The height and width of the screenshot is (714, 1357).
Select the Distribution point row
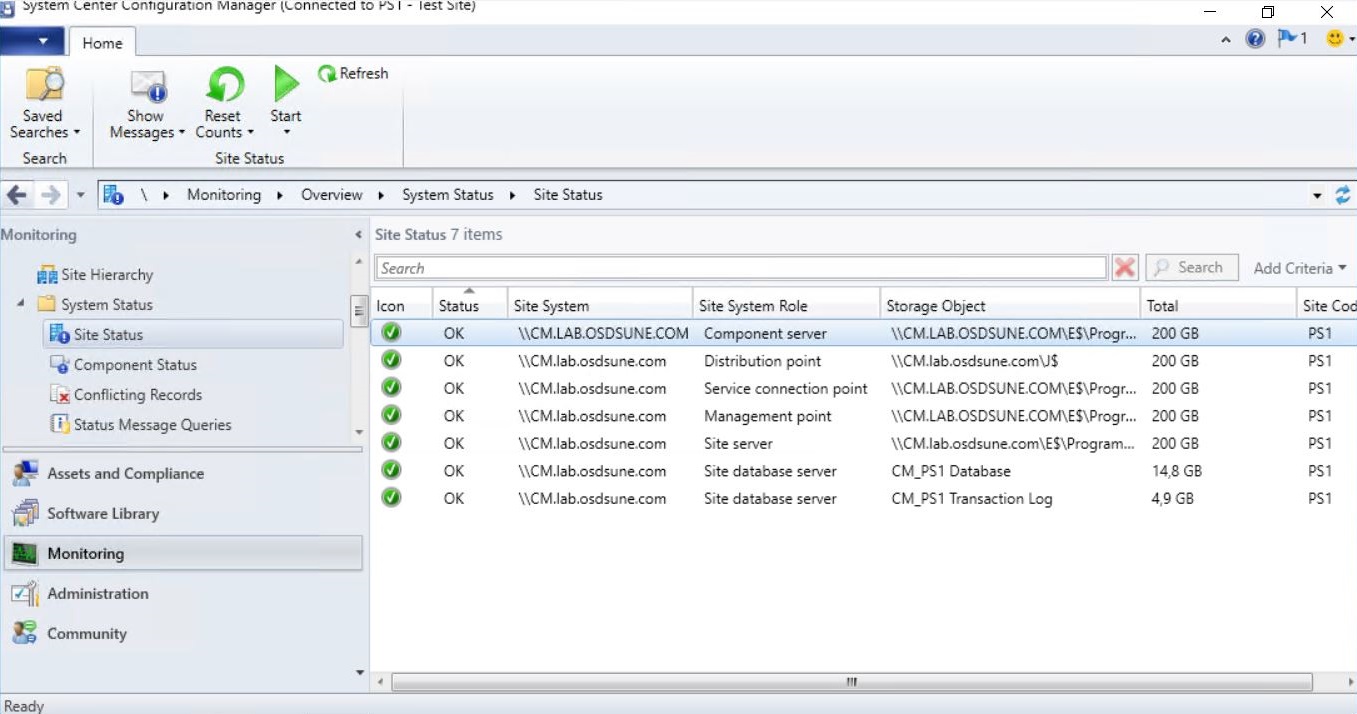click(762, 361)
